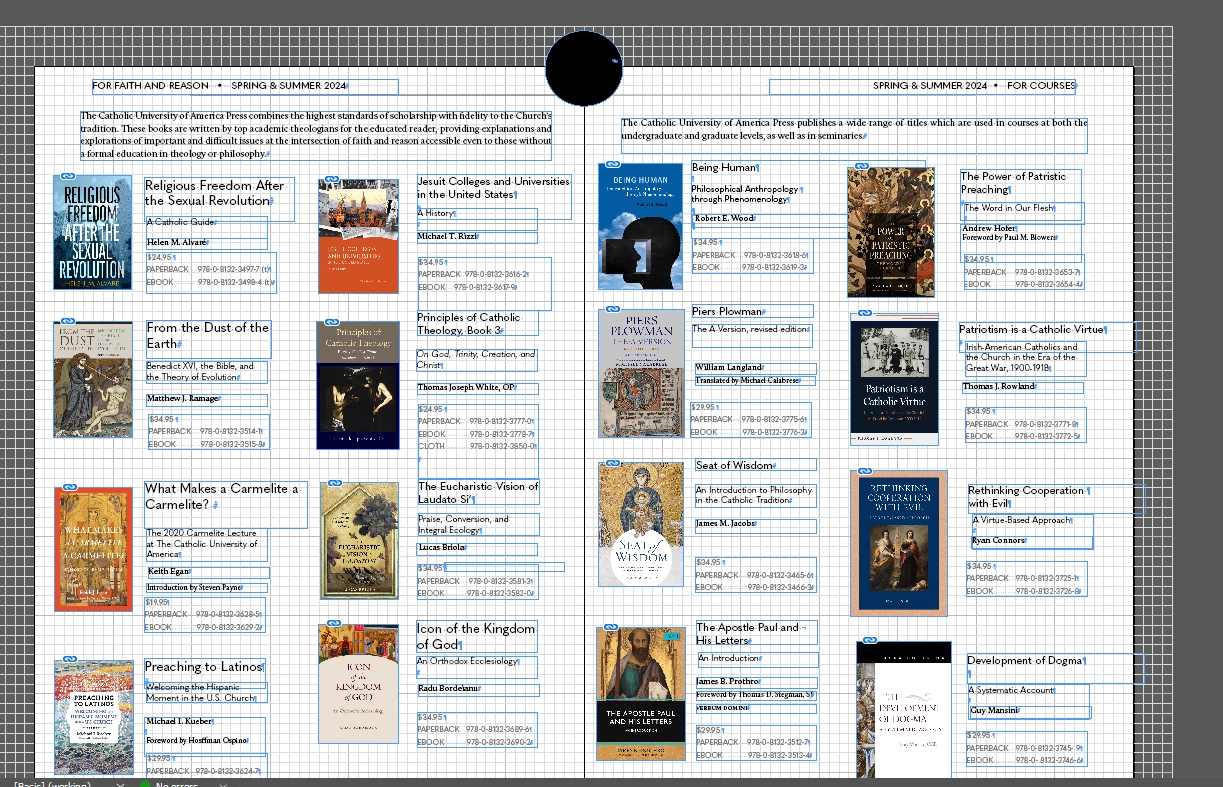Click link badge on Patristic Preaching cover
Screen dimensions: 1223x787
(x=862, y=169)
